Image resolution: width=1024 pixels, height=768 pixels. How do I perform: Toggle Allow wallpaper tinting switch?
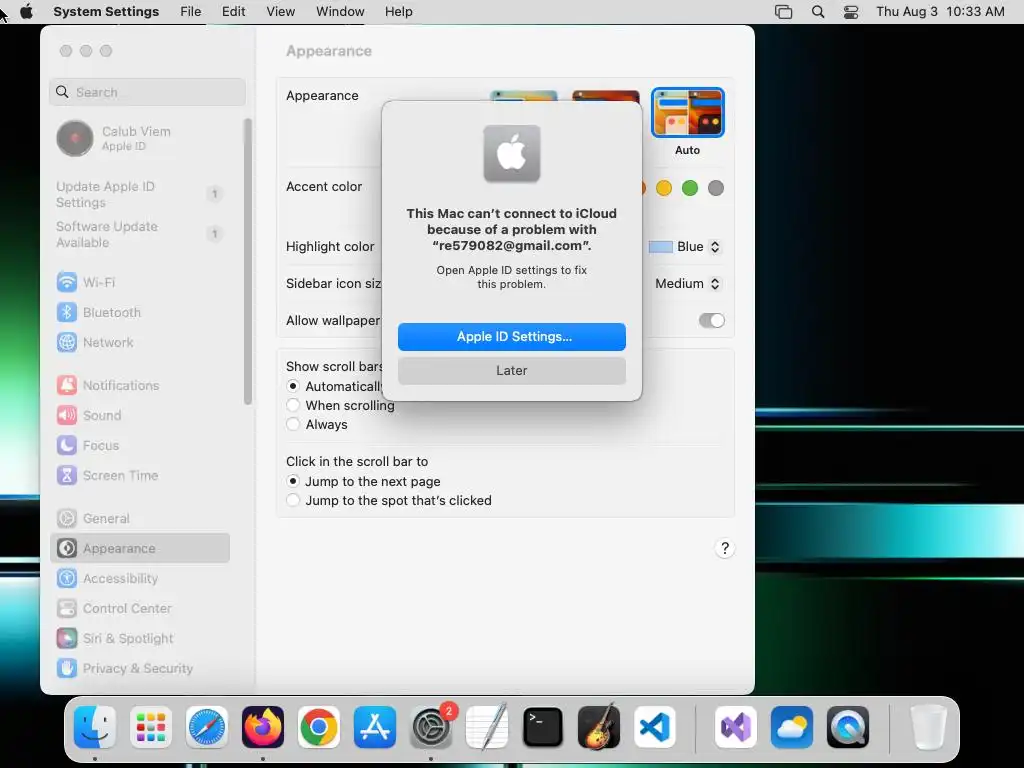[x=711, y=321]
